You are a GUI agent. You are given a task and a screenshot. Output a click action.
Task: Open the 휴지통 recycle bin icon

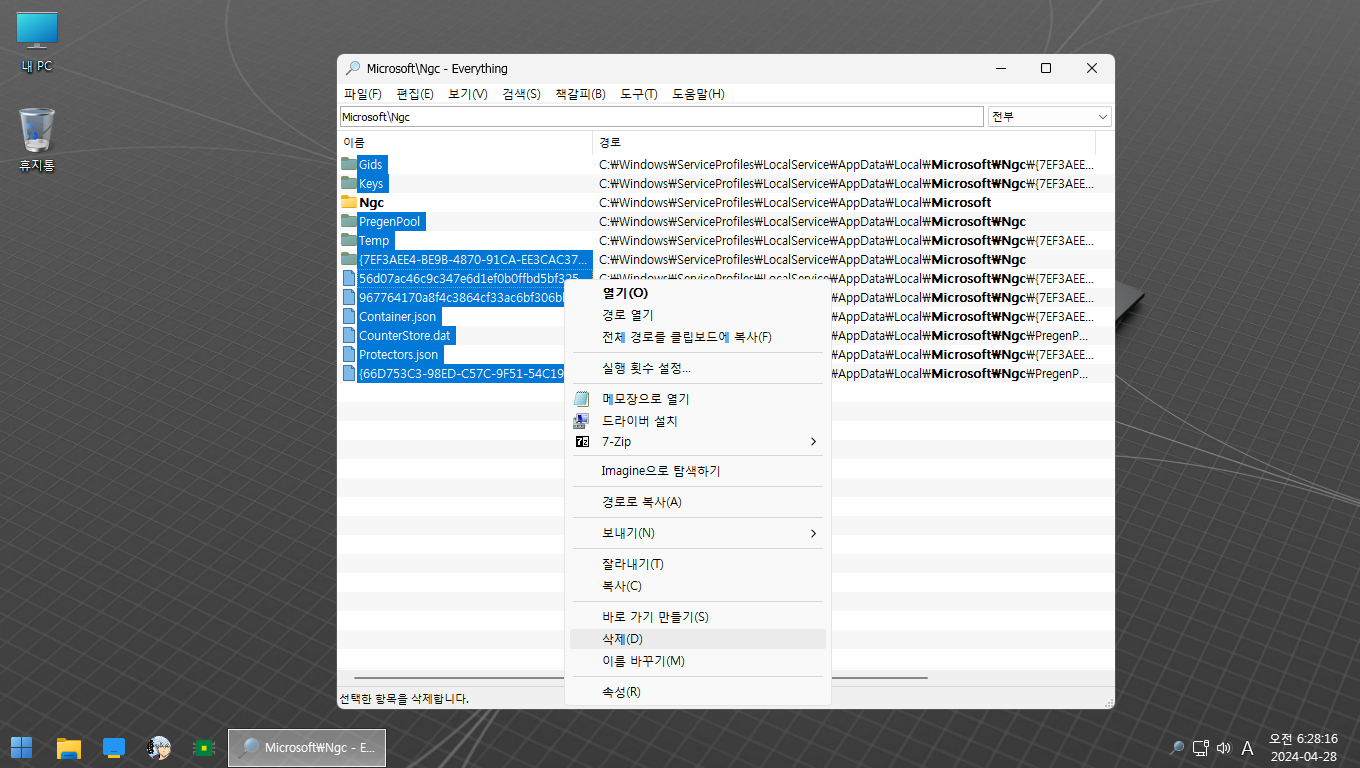coord(37,140)
